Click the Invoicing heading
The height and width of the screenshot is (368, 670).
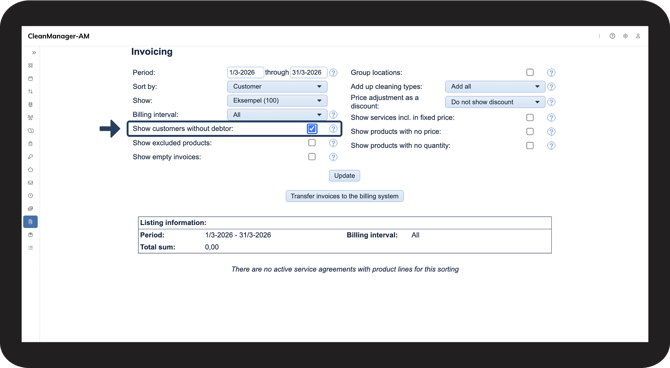pos(152,52)
